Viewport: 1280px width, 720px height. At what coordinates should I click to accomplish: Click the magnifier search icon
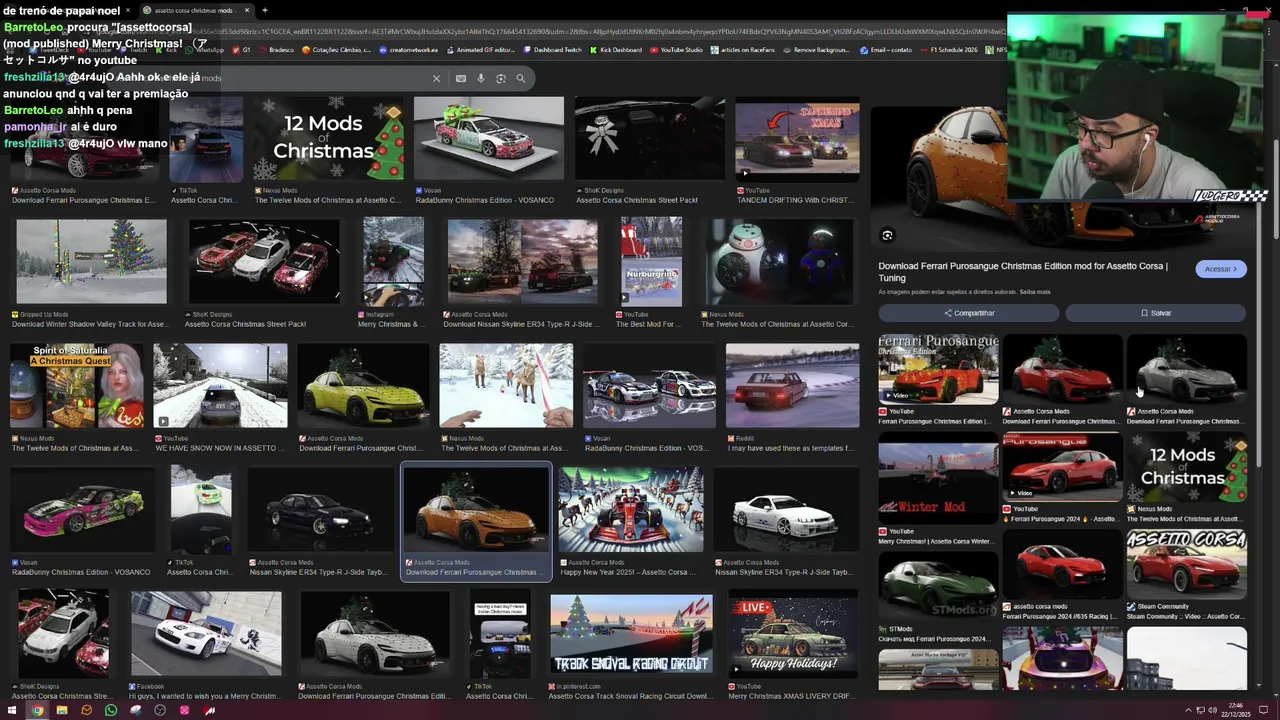(520, 78)
